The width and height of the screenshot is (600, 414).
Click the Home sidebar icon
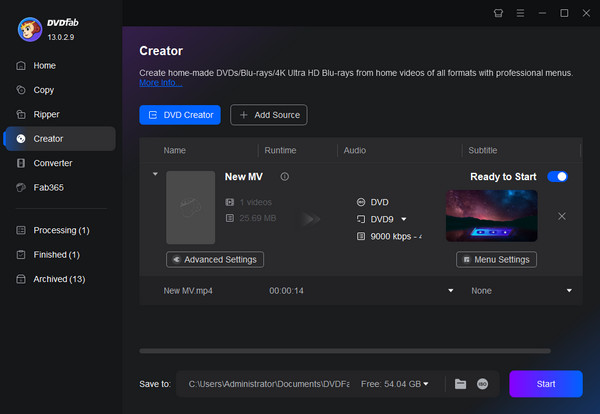21,65
